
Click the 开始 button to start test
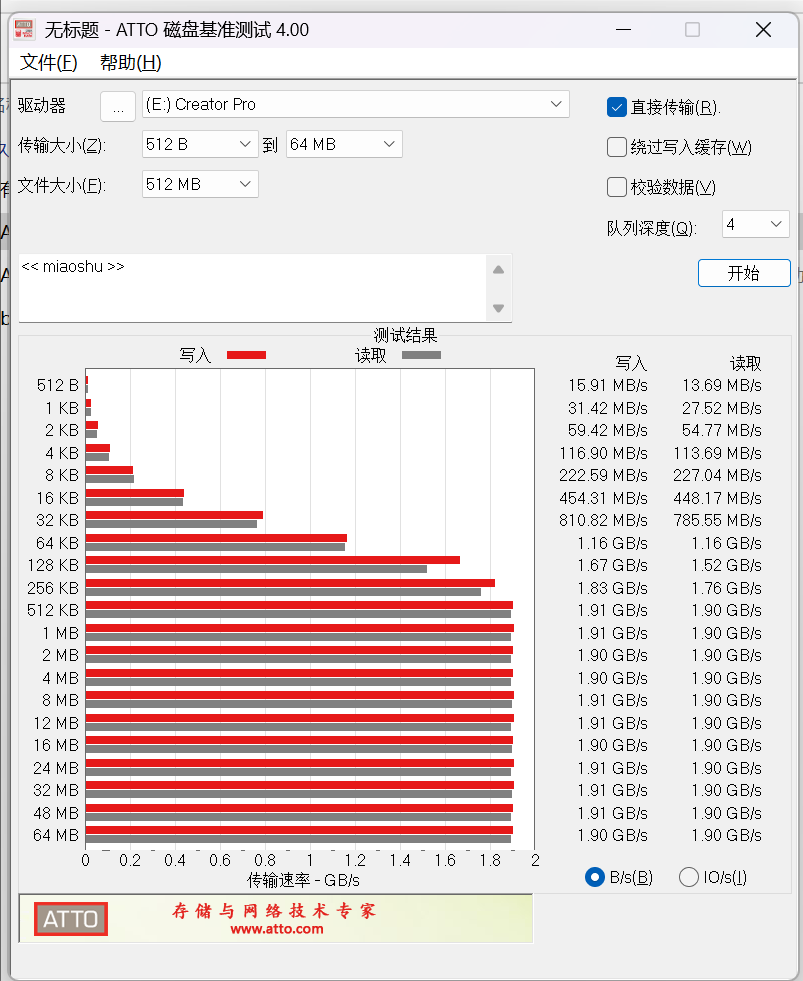tap(744, 273)
